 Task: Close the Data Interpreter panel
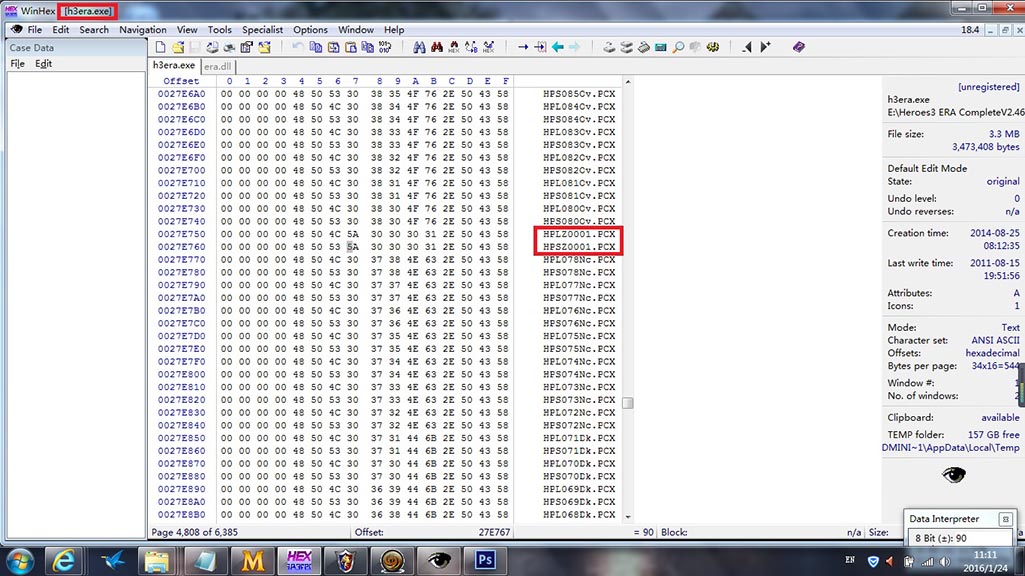[1005, 519]
